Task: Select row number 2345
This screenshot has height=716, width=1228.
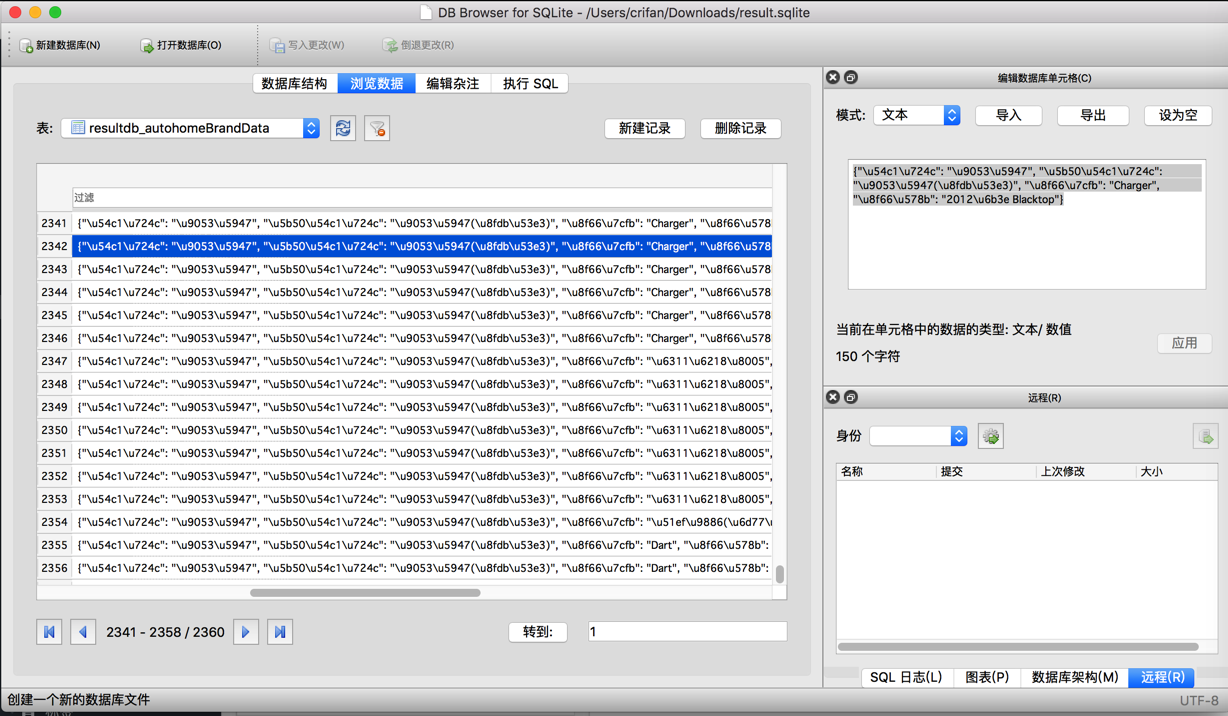Action: coord(54,315)
